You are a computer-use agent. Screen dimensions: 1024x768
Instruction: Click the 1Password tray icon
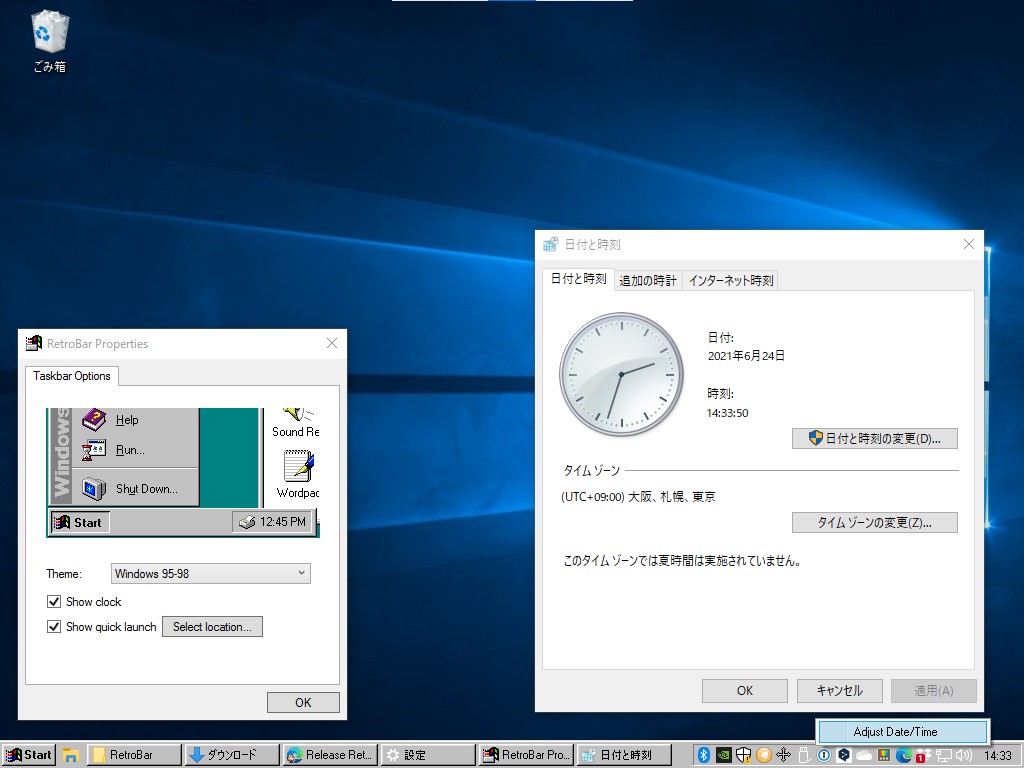tap(824, 756)
